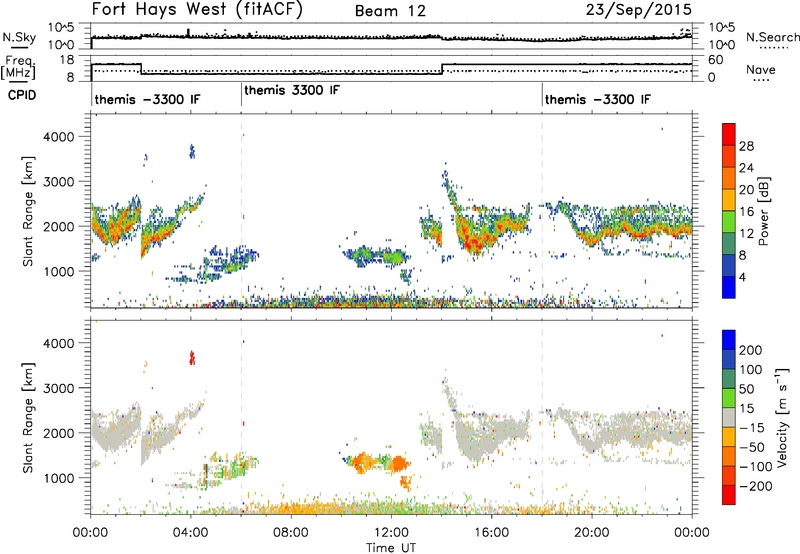Click the "04:00" time tick label

click(x=191, y=533)
